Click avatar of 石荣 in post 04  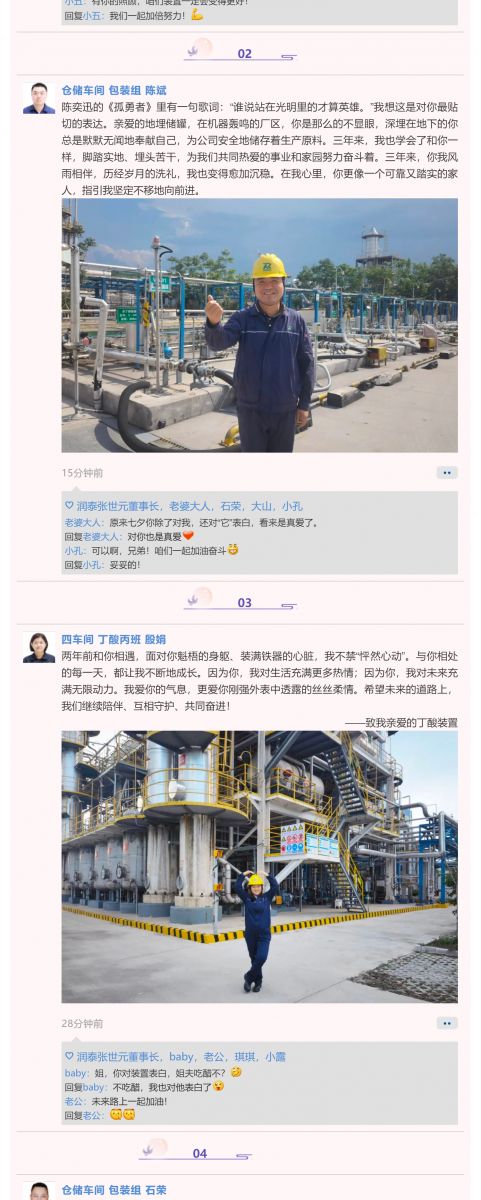(x=39, y=1191)
